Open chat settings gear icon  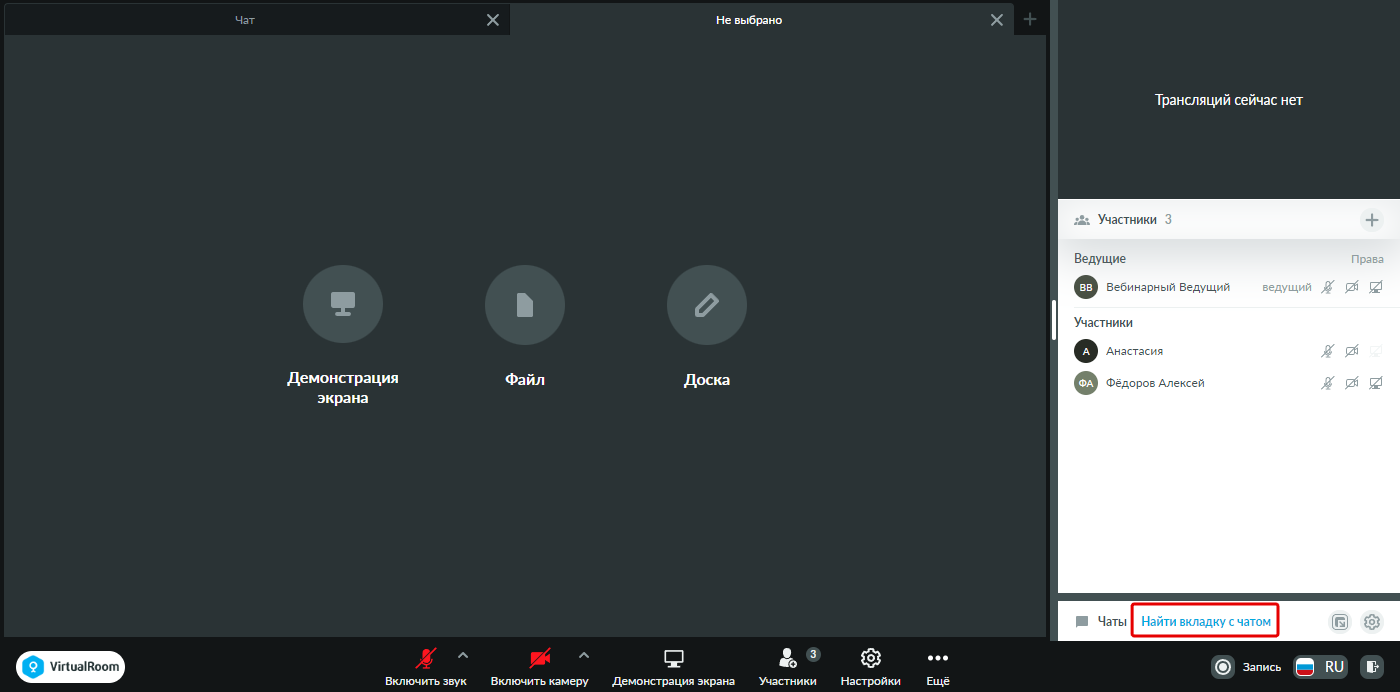(1372, 621)
